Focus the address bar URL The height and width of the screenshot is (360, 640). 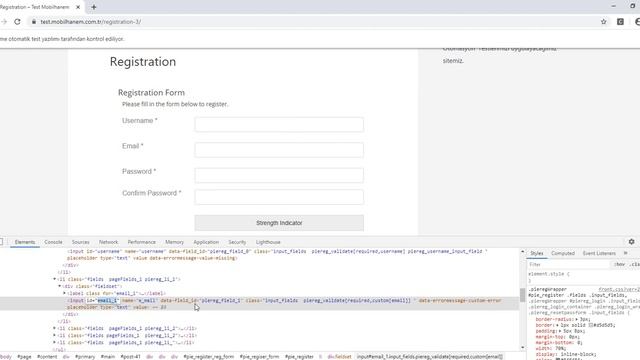(91, 22)
